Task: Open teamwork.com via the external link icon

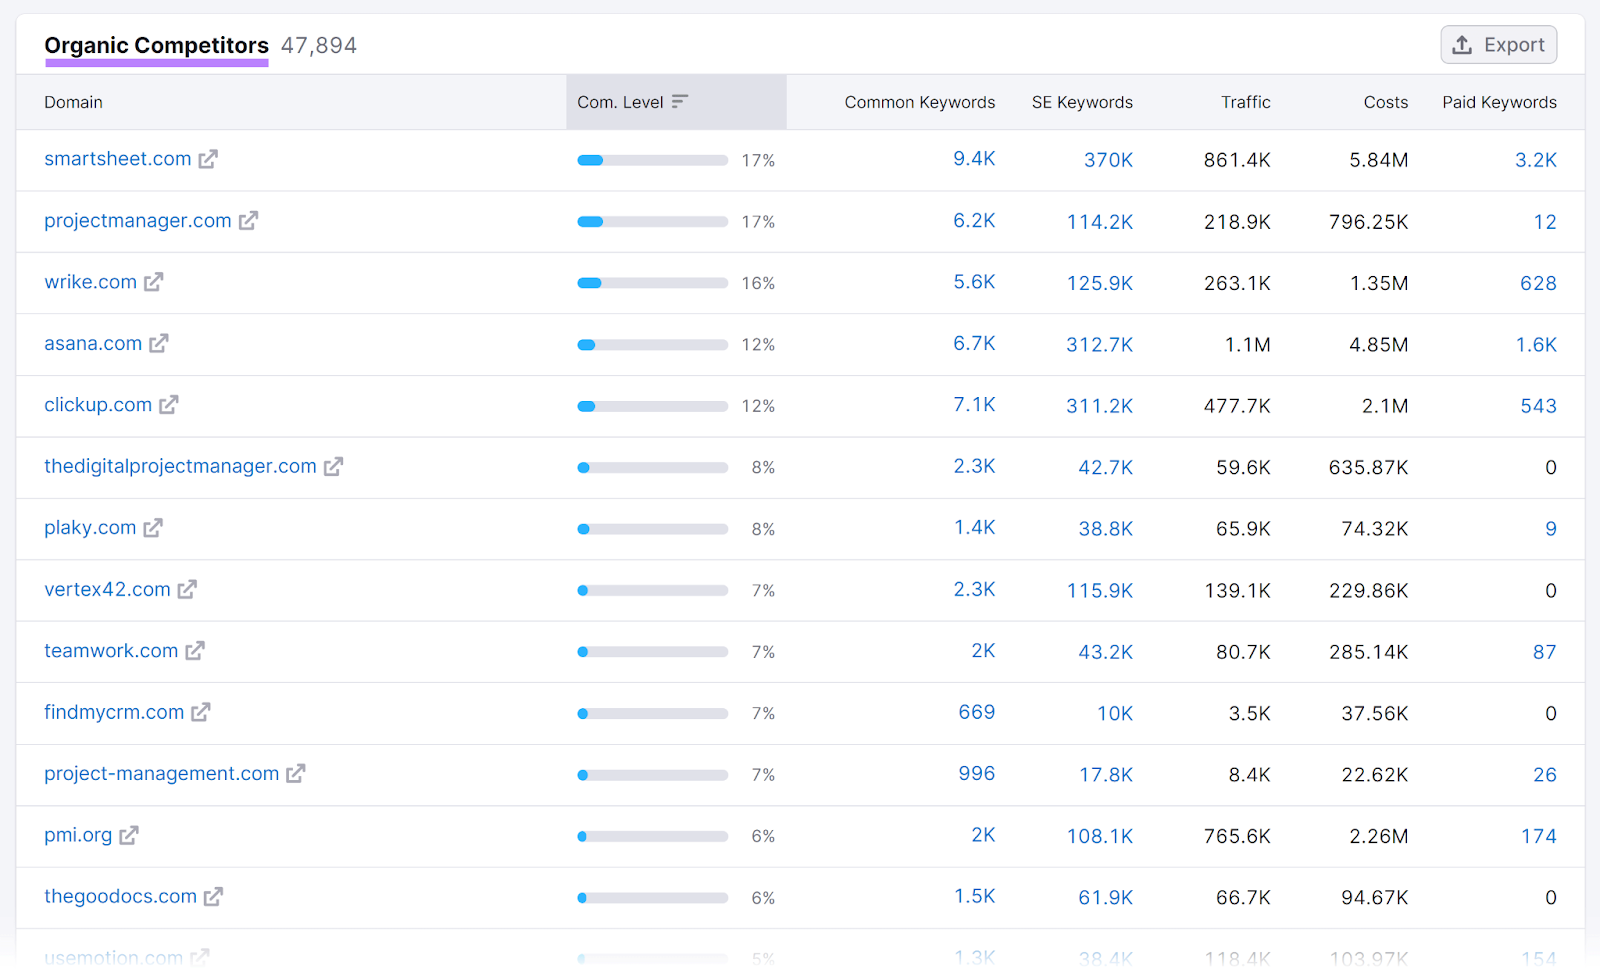Action: click(x=196, y=651)
